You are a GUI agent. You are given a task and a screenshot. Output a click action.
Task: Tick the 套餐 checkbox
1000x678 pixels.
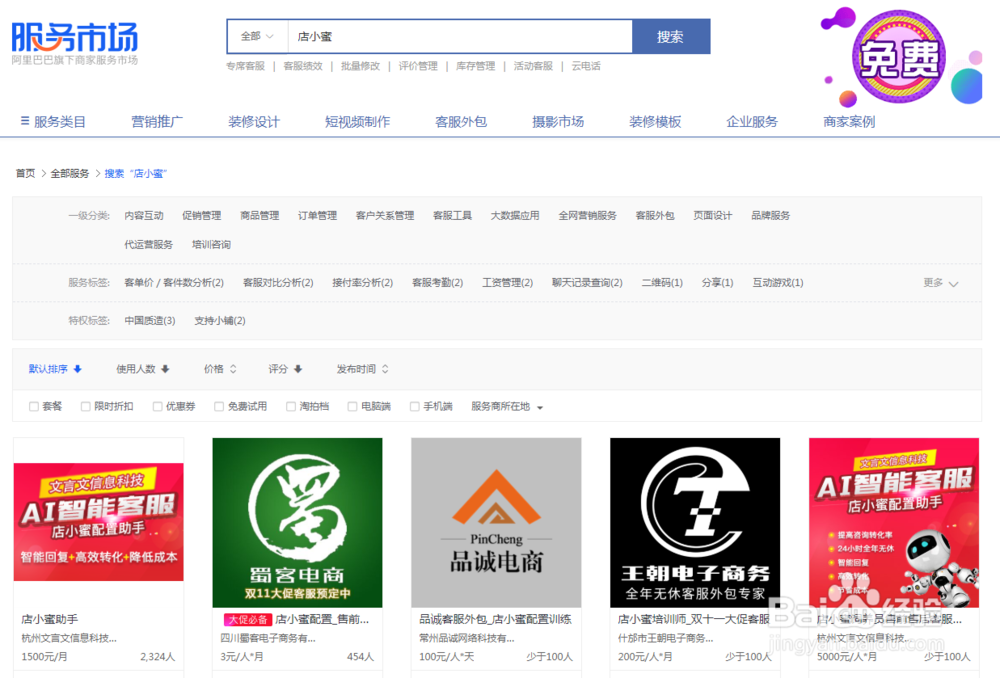click(x=34, y=406)
